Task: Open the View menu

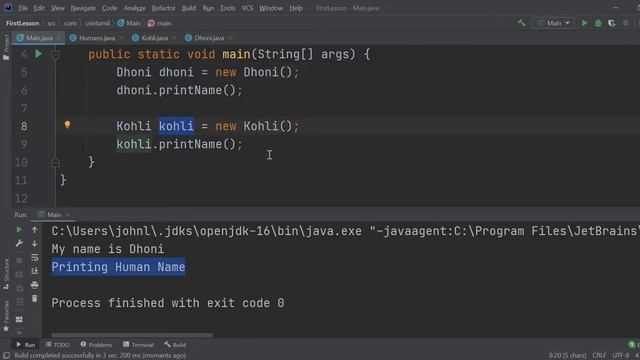Action: [x=58, y=8]
